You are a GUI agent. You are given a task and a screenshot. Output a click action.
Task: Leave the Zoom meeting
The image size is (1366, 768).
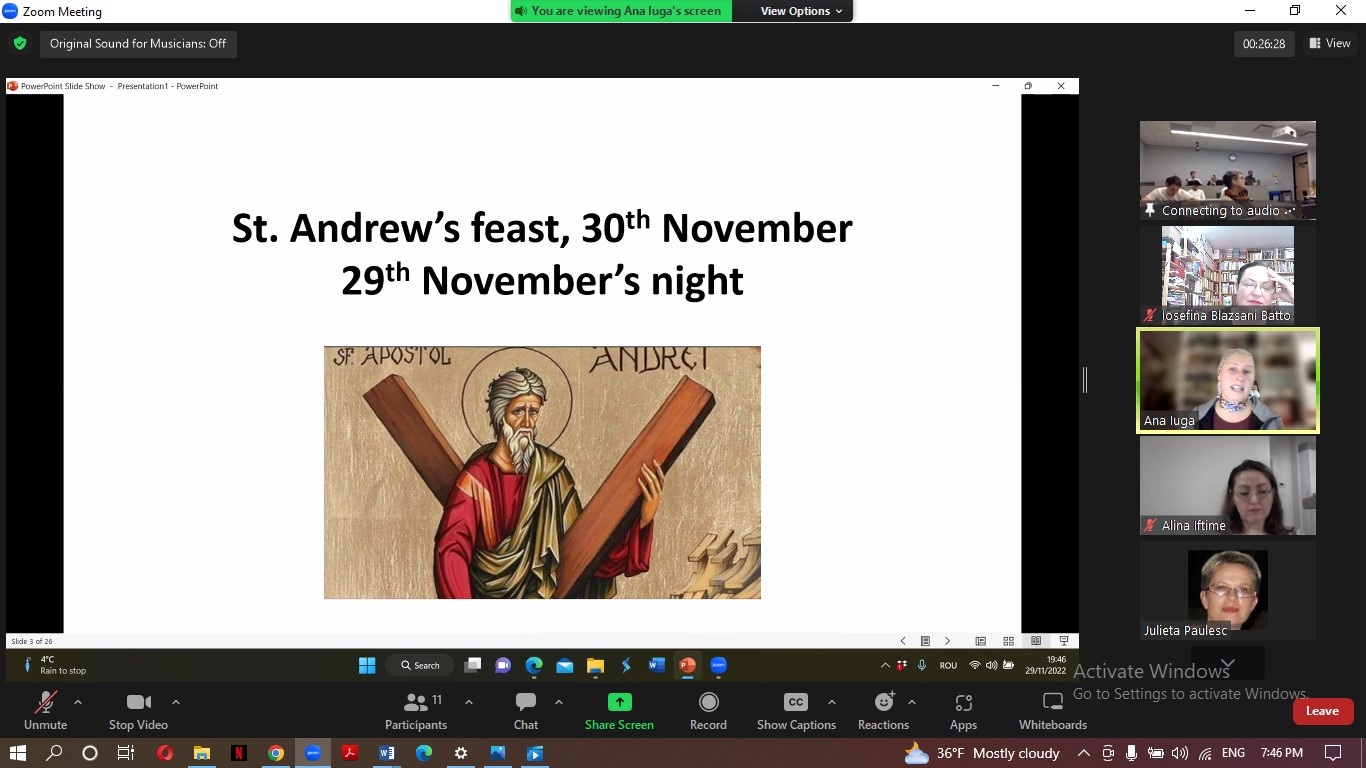click(x=1322, y=711)
